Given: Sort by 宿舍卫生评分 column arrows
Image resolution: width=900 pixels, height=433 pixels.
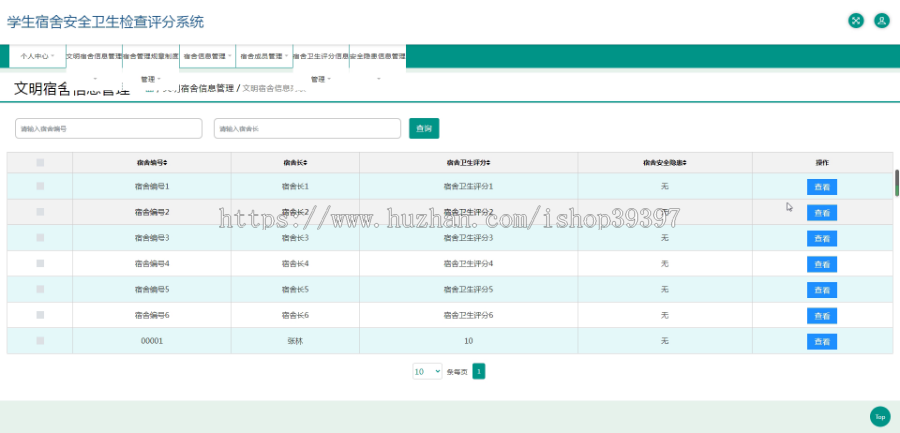Looking at the screenshot, I should [x=488, y=163].
